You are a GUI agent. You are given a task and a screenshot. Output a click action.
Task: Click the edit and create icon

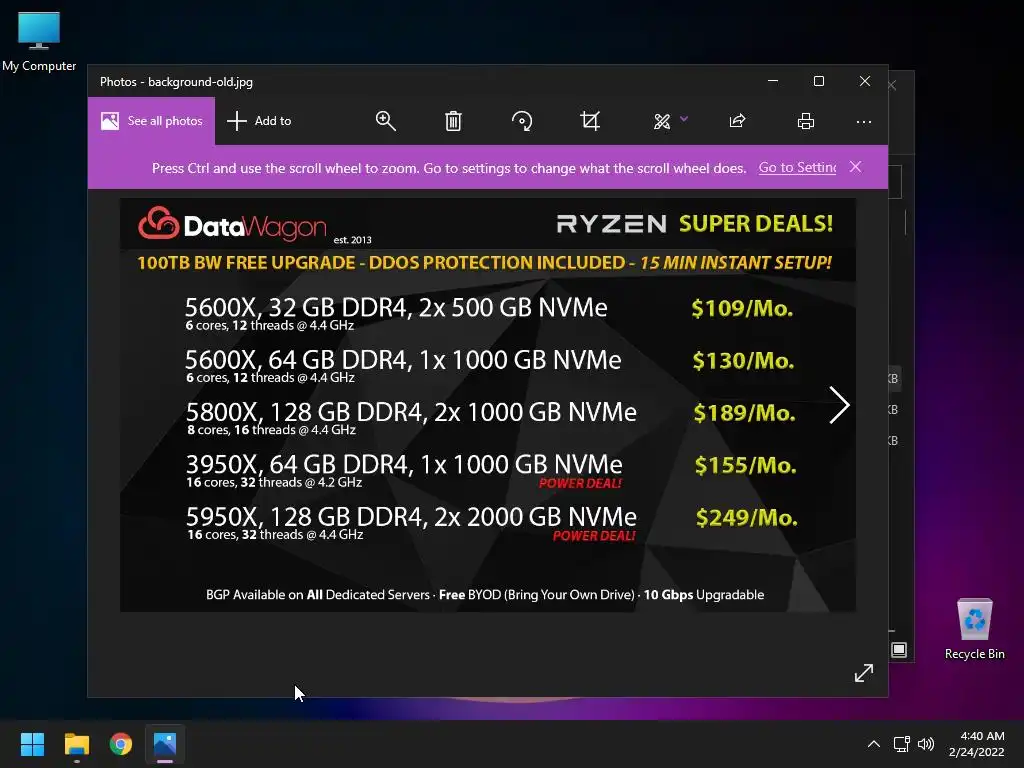pos(662,121)
